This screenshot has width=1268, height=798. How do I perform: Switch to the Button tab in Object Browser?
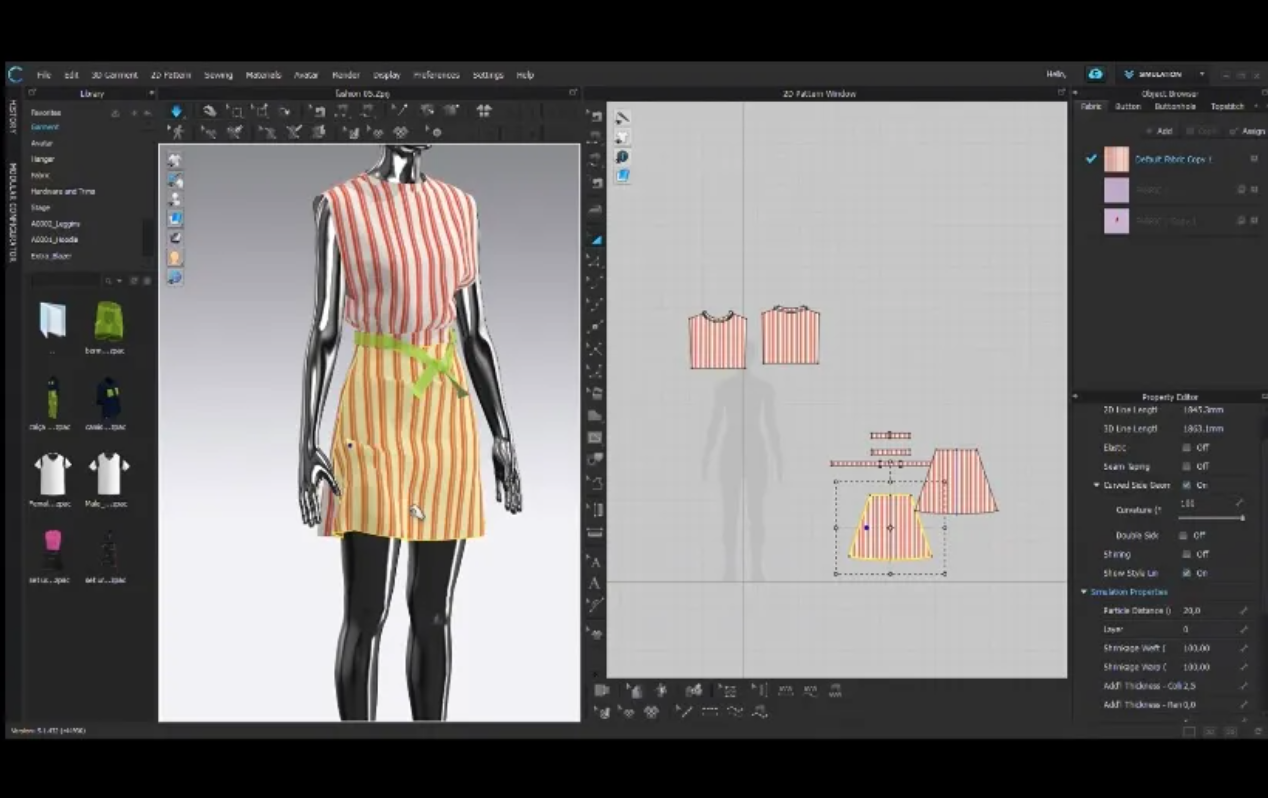pos(1129,106)
